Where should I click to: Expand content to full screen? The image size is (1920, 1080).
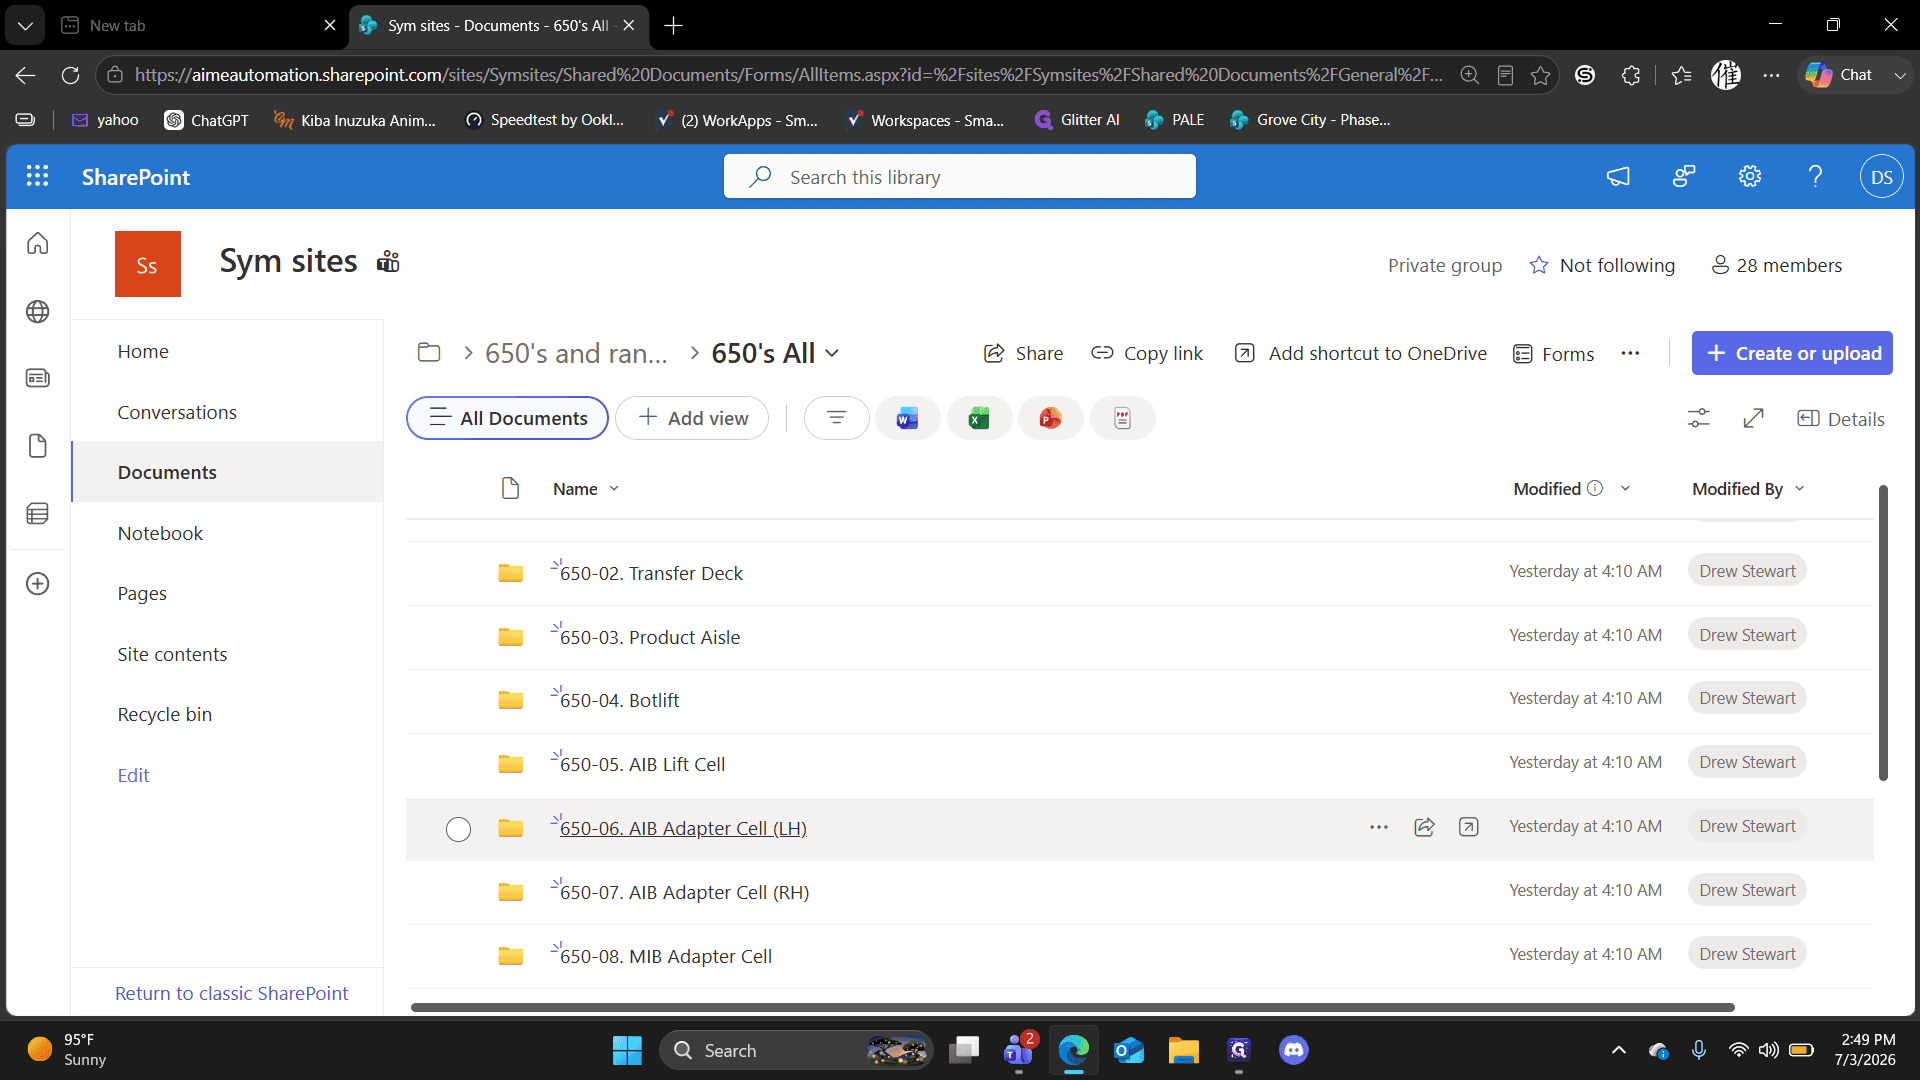(1753, 418)
